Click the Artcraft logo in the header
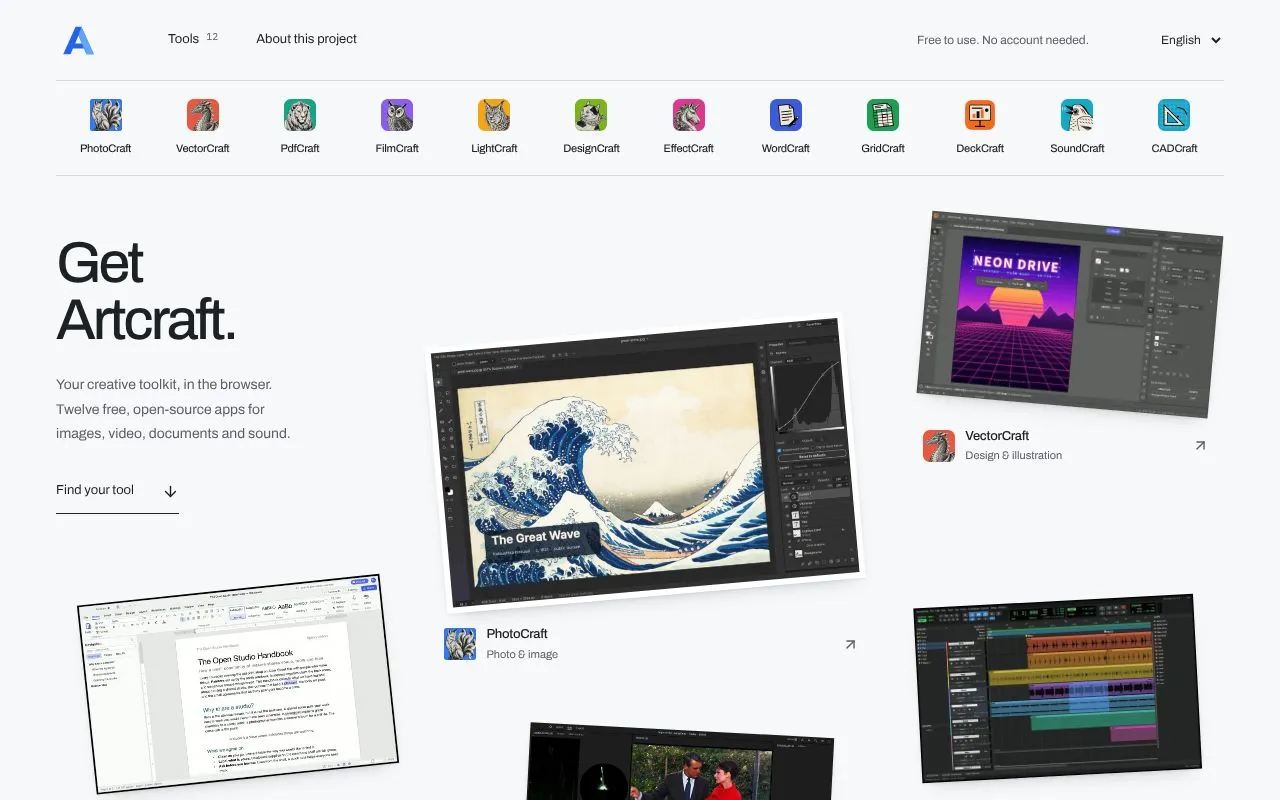 pos(78,40)
